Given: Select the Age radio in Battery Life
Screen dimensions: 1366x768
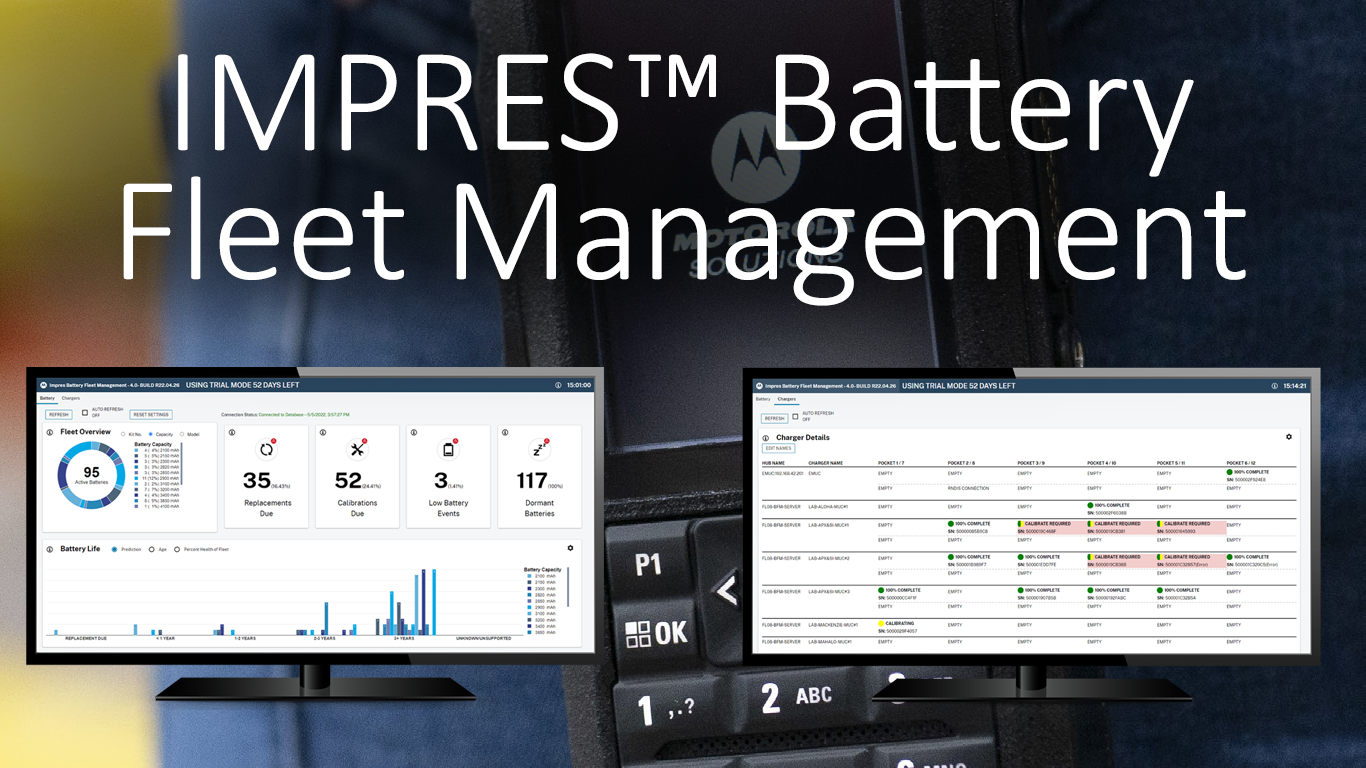Looking at the screenshot, I should [152, 549].
